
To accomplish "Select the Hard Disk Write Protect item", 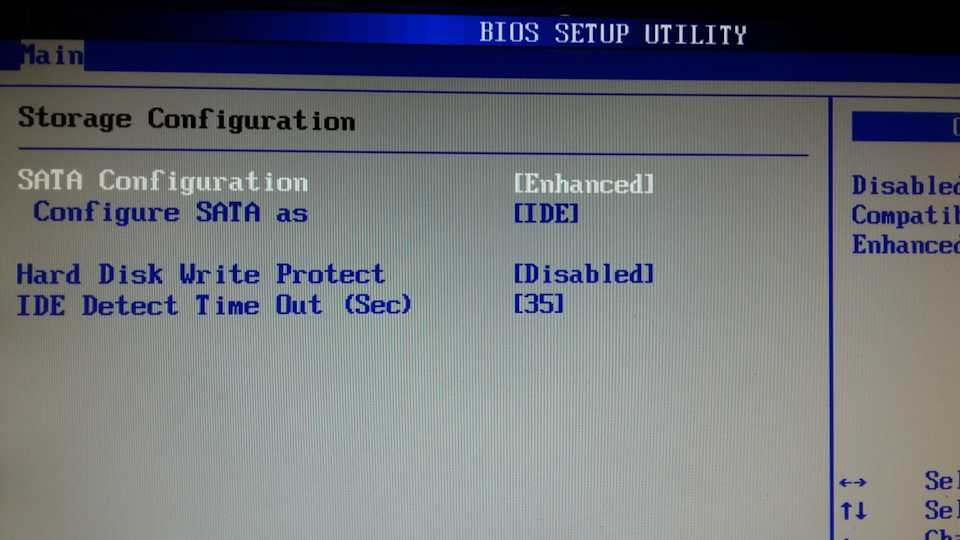I will tap(201, 274).
